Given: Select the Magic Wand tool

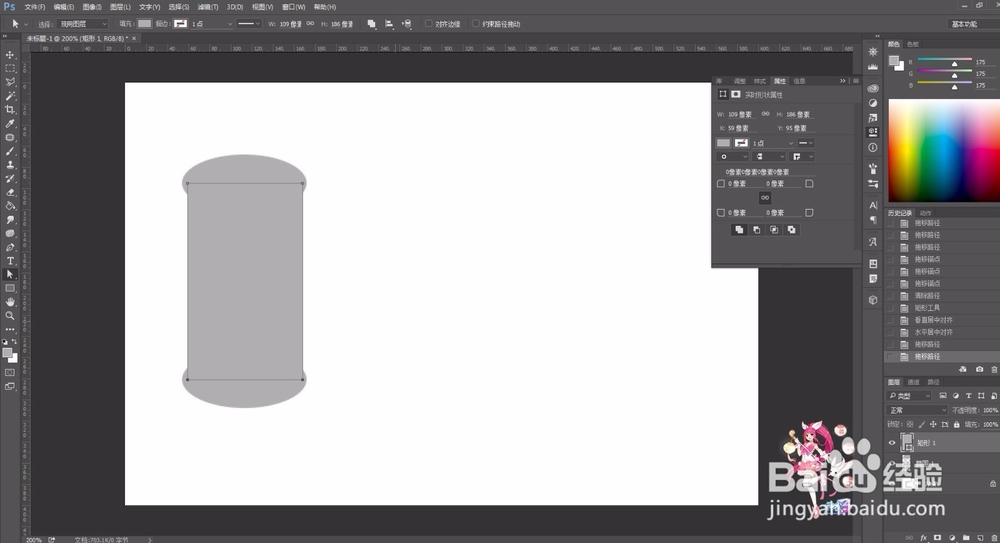Looking at the screenshot, I should tap(10, 96).
